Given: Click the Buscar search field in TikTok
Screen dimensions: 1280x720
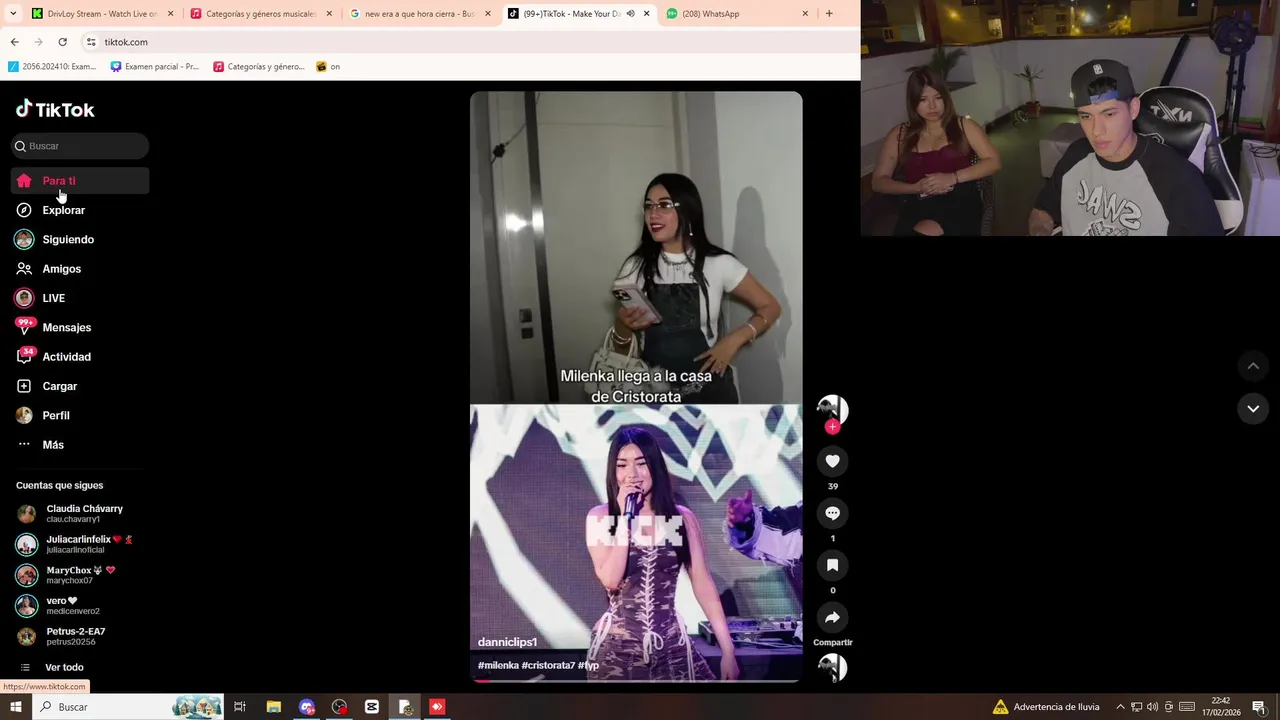Looking at the screenshot, I should coord(80,146).
